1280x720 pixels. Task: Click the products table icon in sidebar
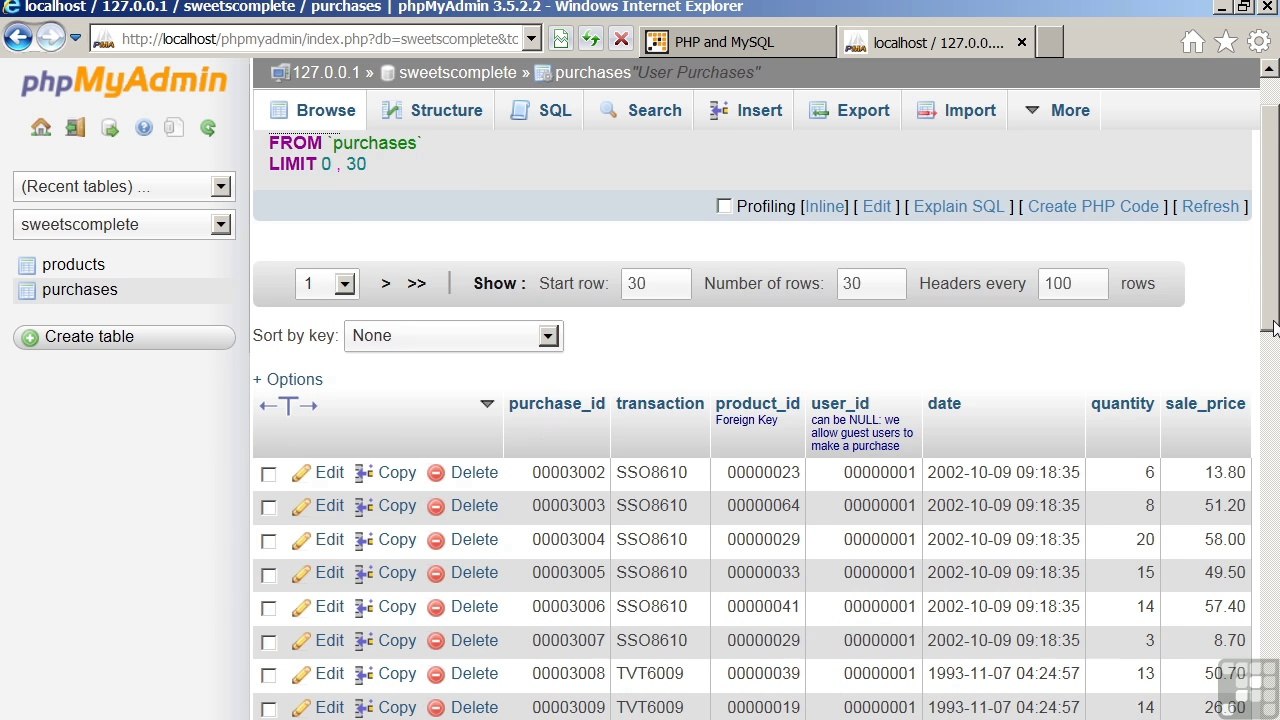[27, 265]
